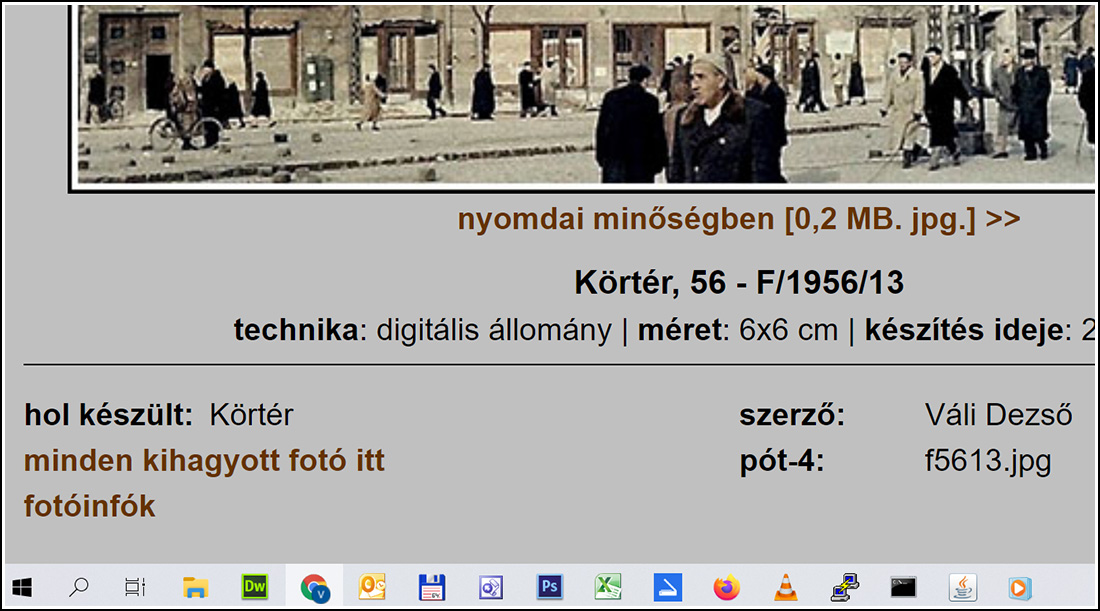
Task: Open the nyomdai minőségben jpg link
Action: 739,220
